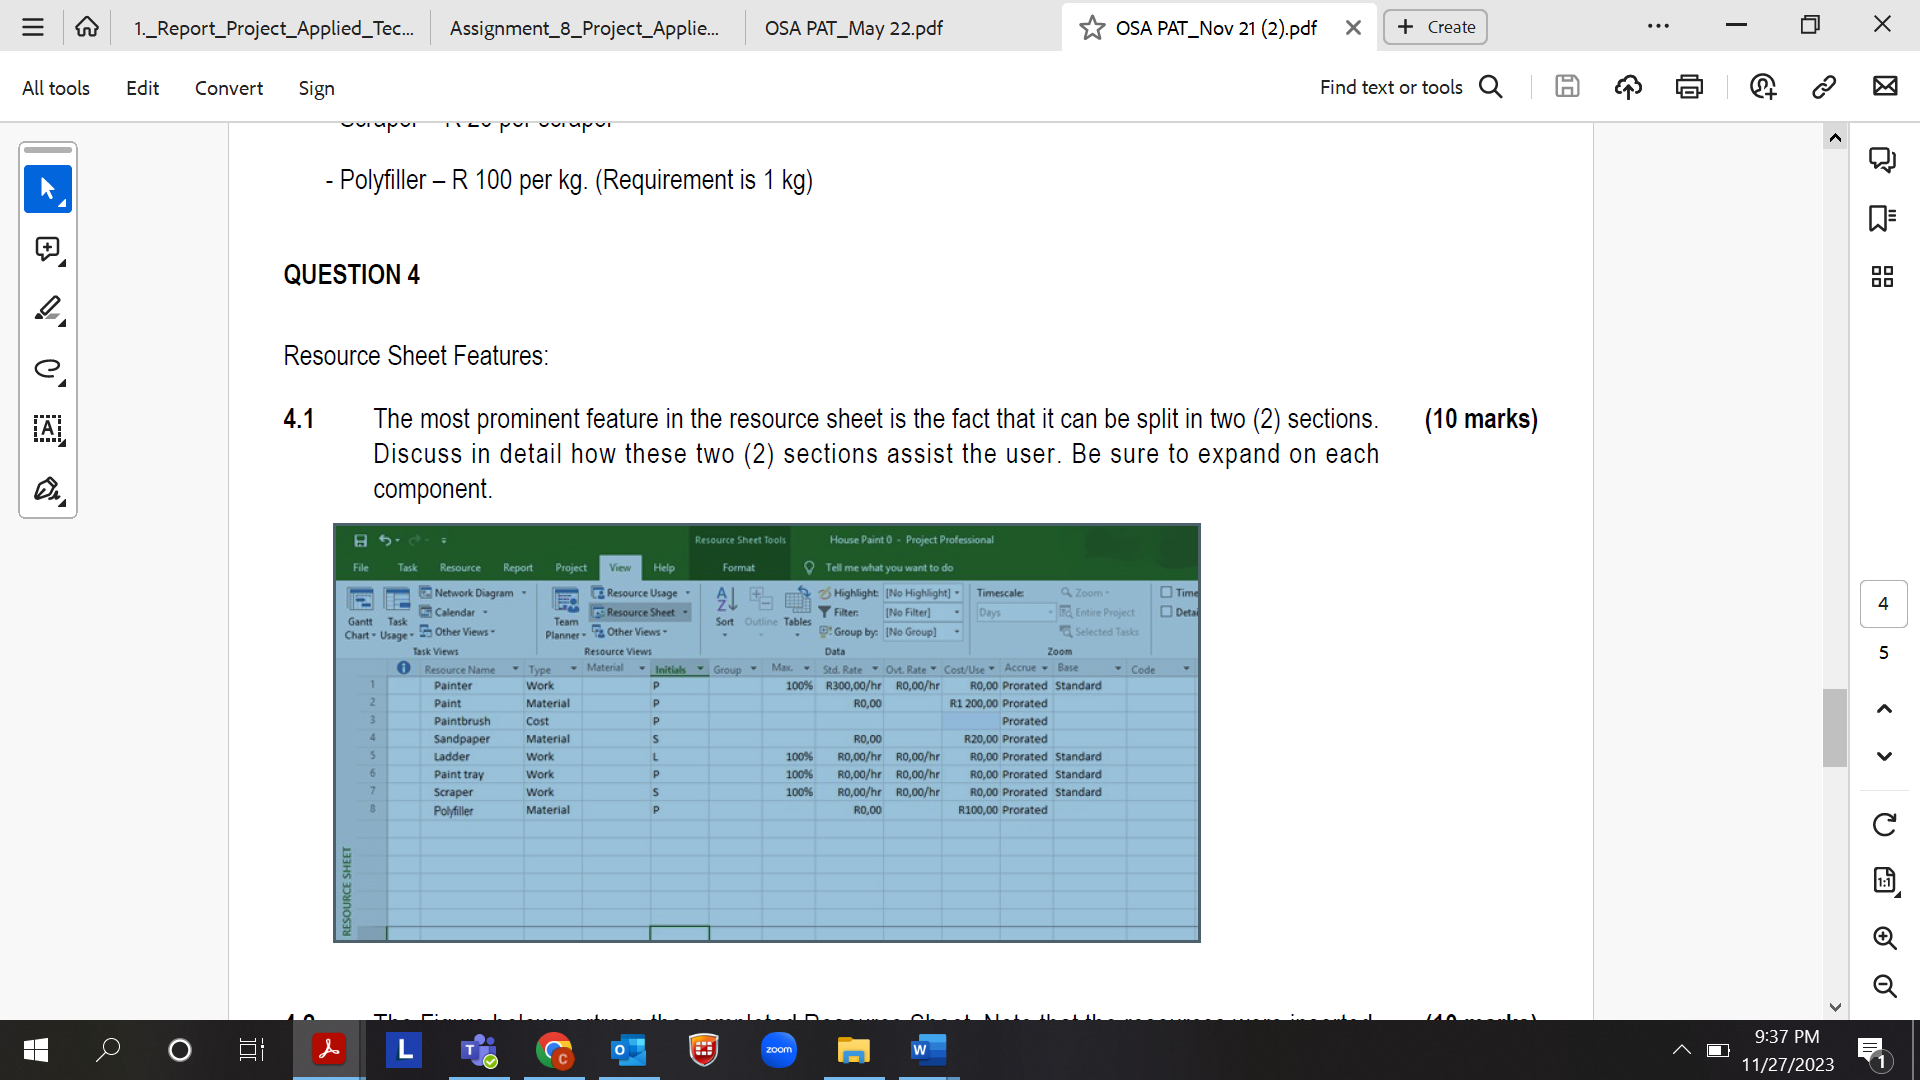Select the highlight text tool
Screen dimensions: 1920x1080
click(48, 430)
